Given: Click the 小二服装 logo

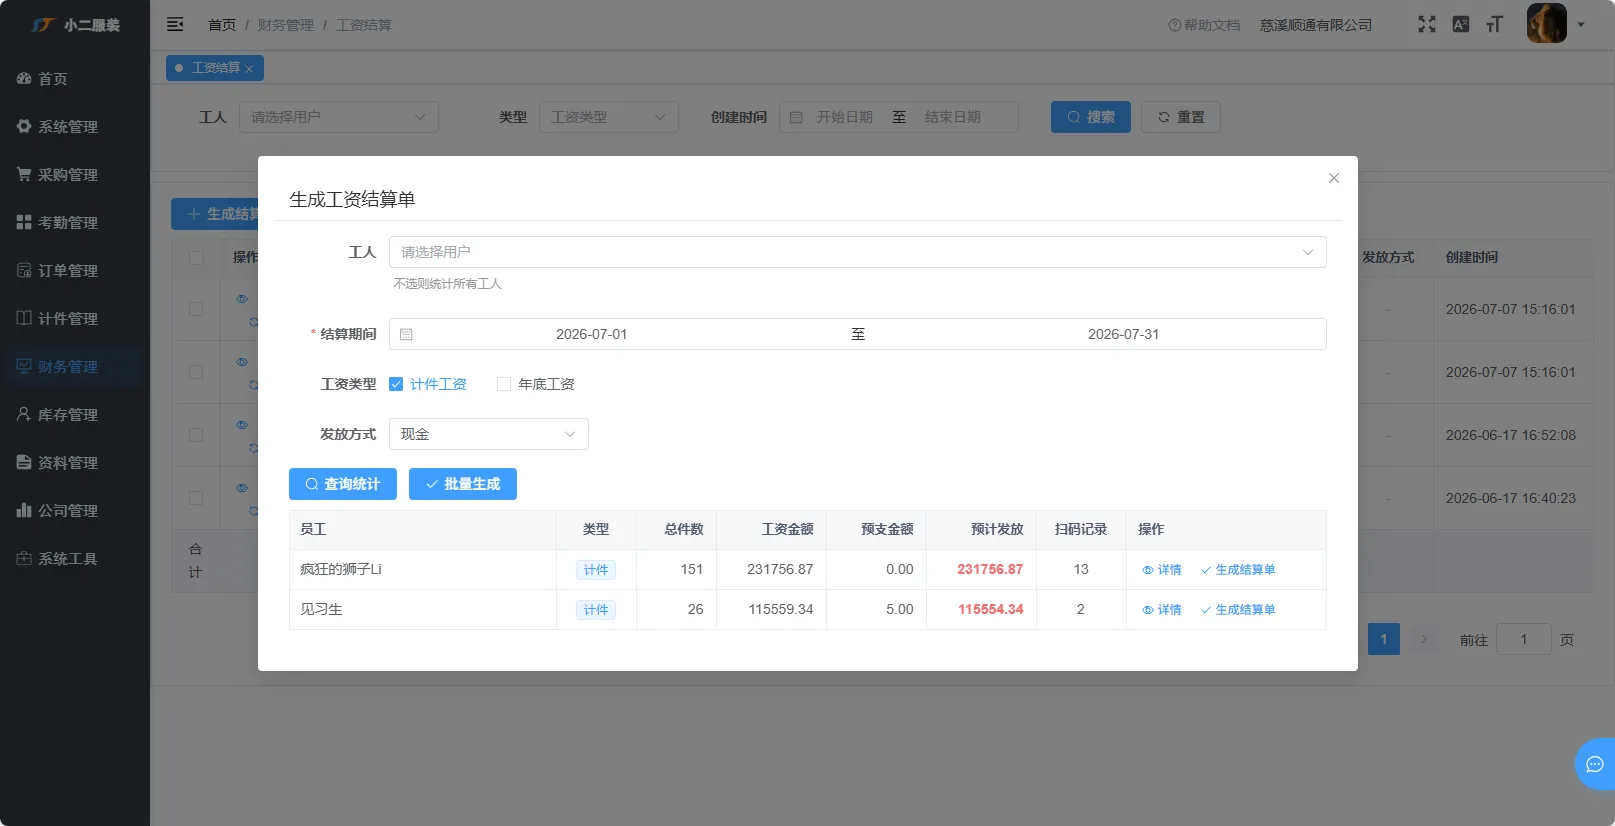Looking at the screenshot, I should 75,25.
